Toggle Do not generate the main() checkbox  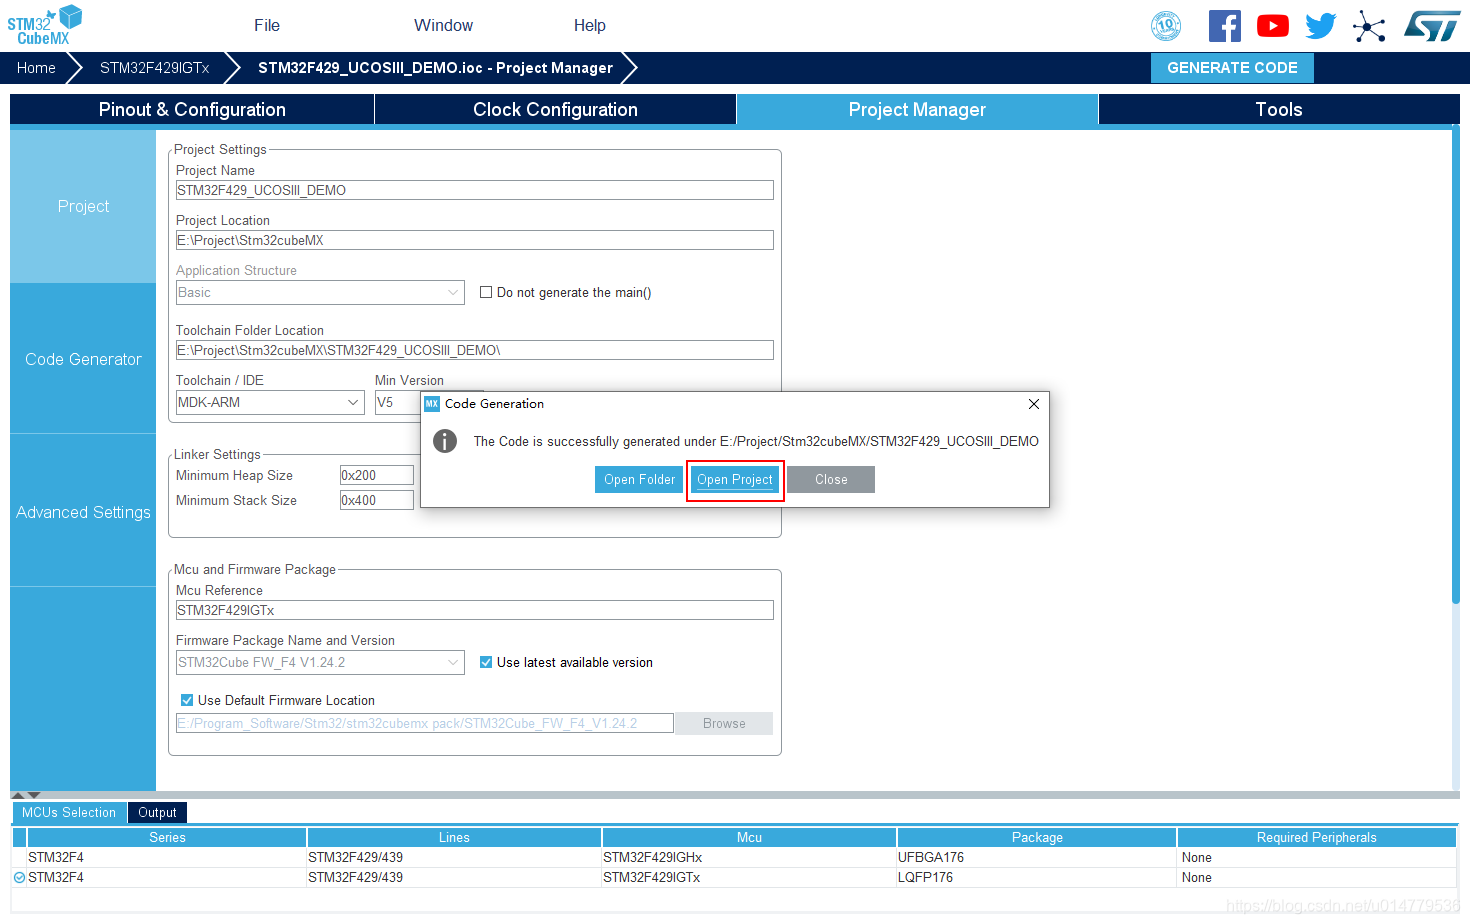tap(486, 292)
